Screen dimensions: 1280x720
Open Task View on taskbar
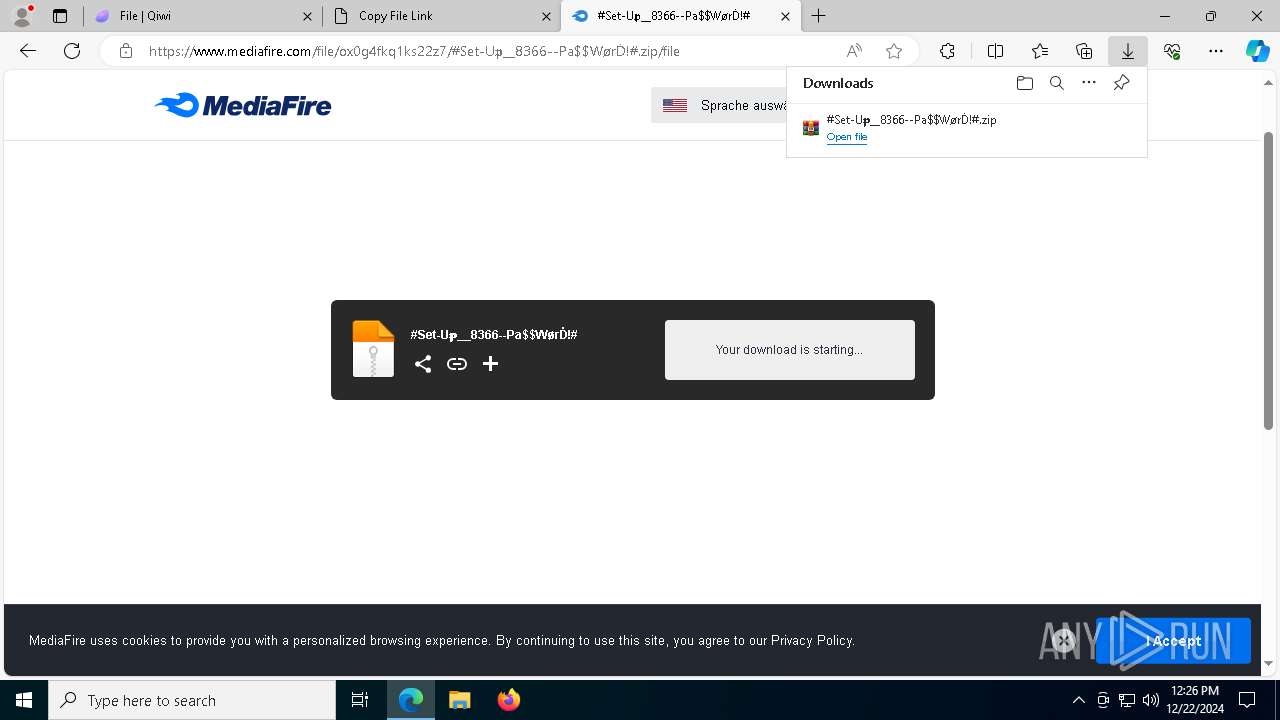(360, 700)
